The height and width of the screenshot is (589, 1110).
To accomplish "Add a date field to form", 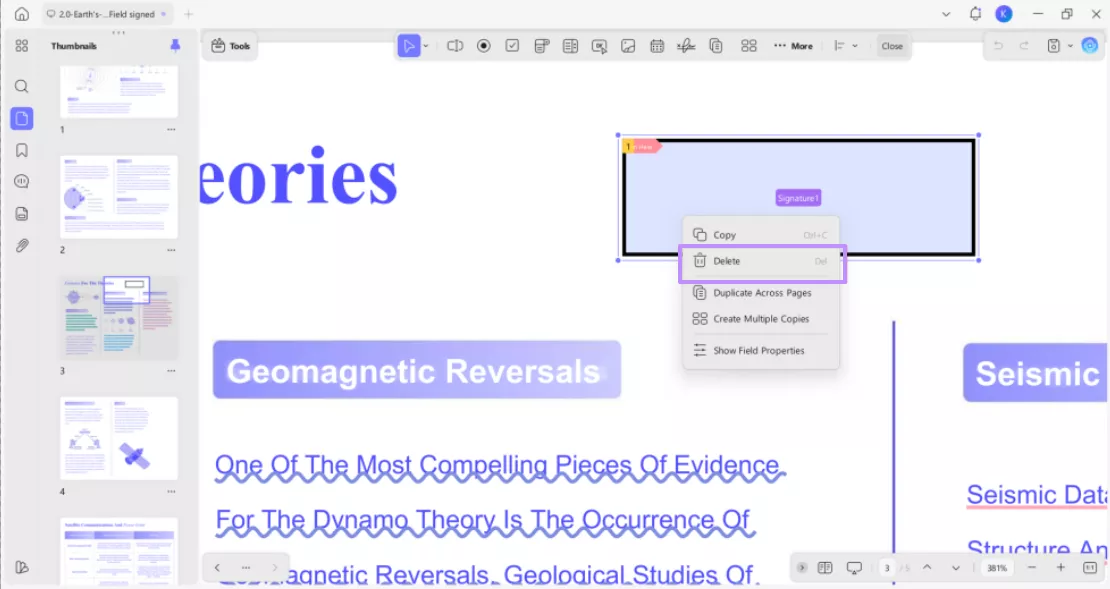I will click(657, 46).
